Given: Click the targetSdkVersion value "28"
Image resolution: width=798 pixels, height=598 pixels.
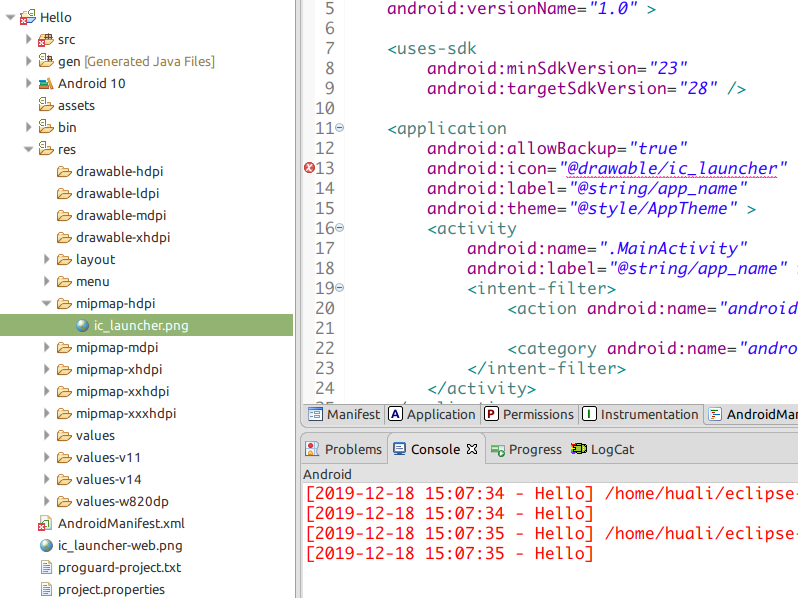Looking at the screenshot, I should click(x=698, y=89).
